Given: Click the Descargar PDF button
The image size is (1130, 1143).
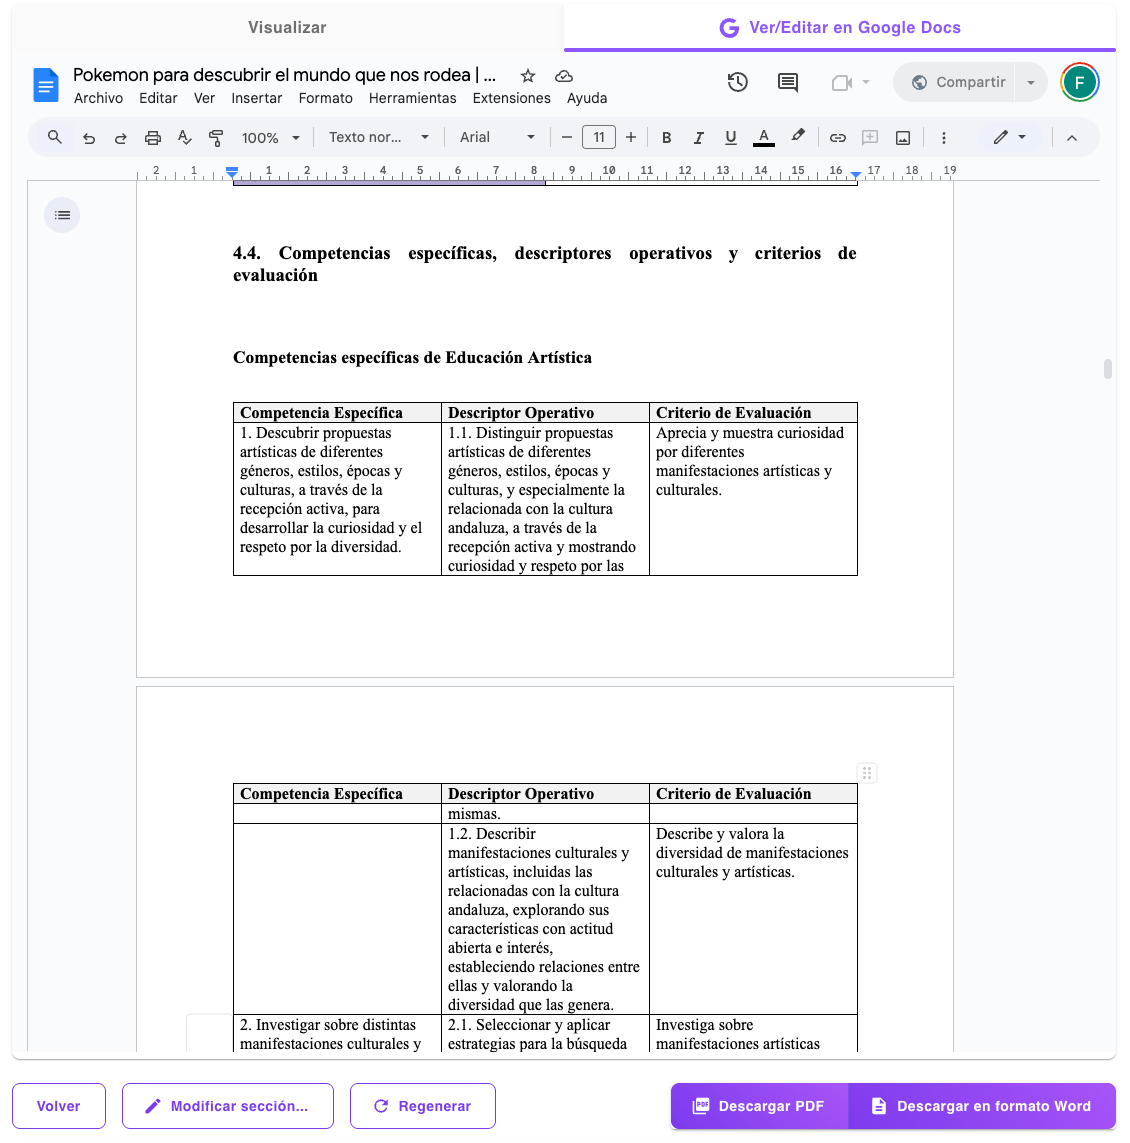Looking at the screenshot, I should pos(759,1106).
